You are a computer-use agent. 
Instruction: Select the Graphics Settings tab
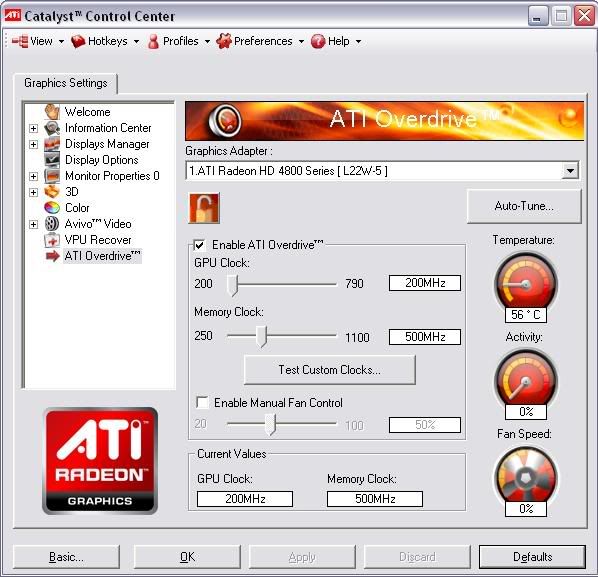point(66,83)
